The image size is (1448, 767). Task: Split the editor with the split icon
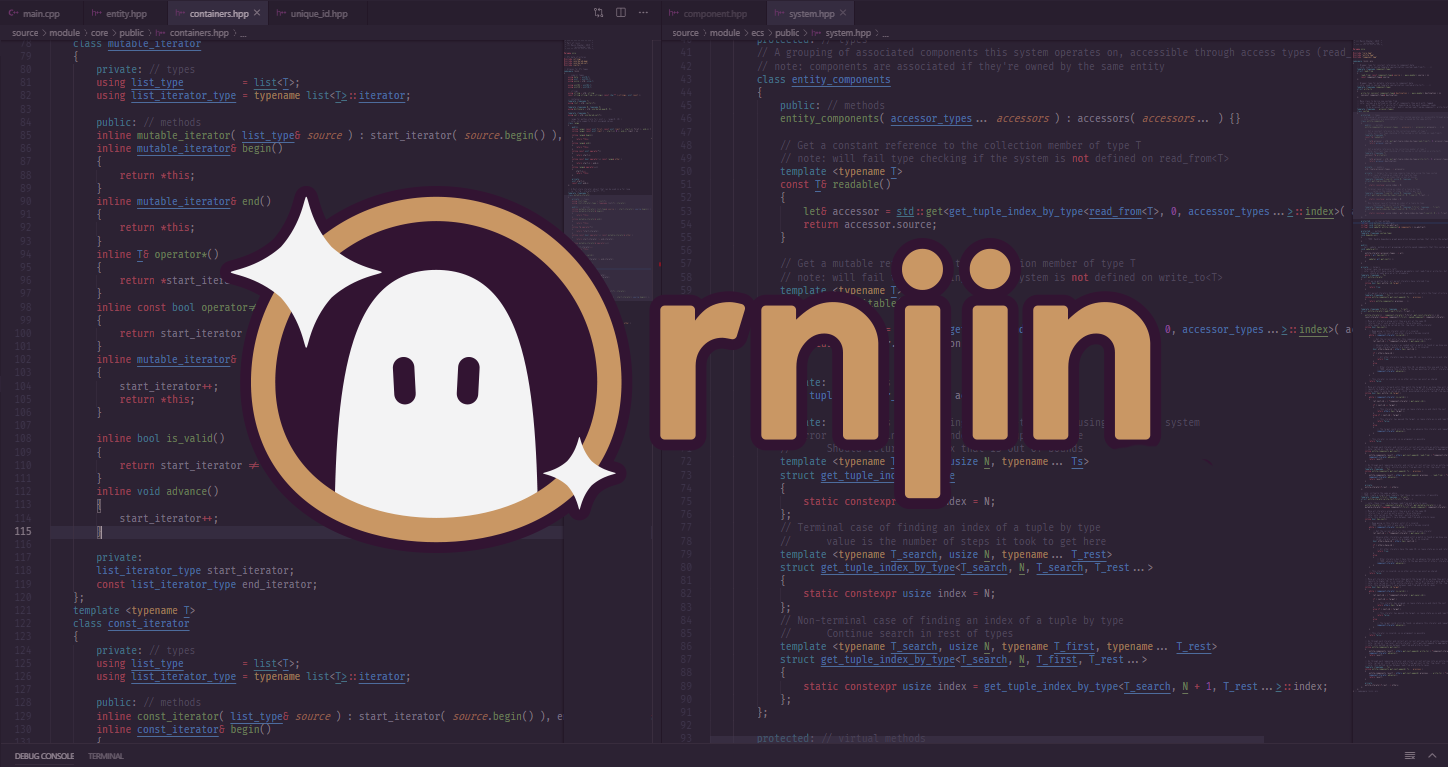[621, 13]
